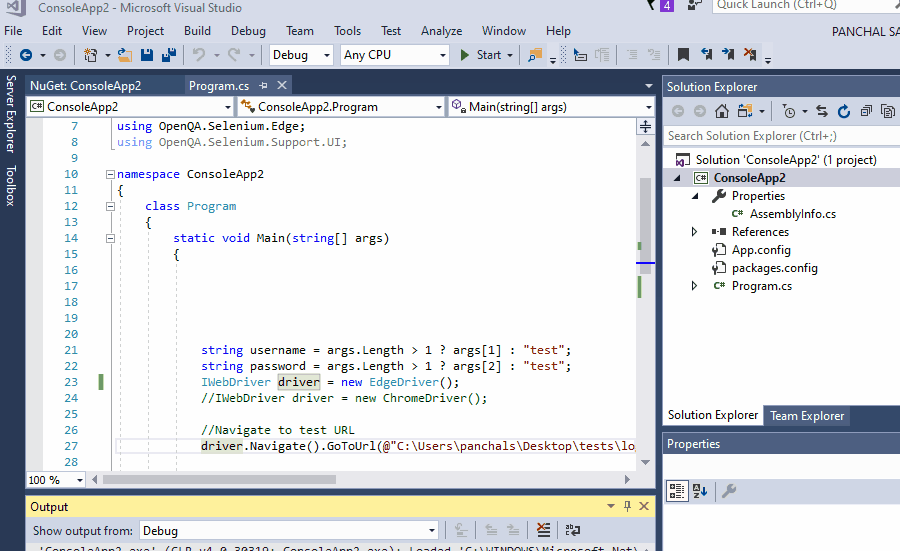Click the Refresh icon in Solution Explorer
Screen dimensions: 900x551
pyautogui.click(x=844, y=111)
